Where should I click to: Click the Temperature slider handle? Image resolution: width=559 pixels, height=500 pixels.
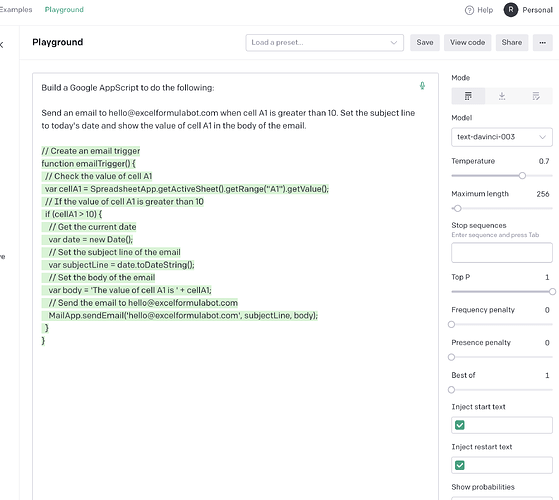coord(522,176)
